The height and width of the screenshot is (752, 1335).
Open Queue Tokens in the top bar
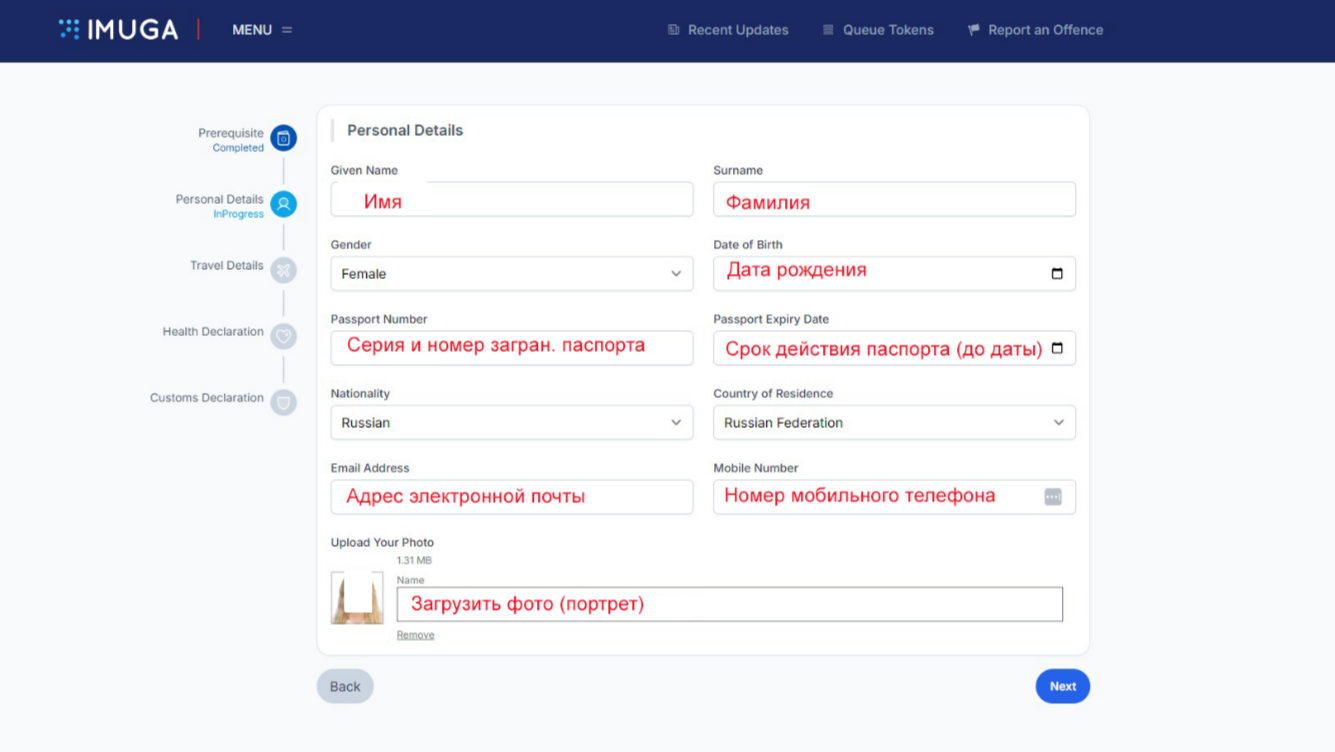878,30
